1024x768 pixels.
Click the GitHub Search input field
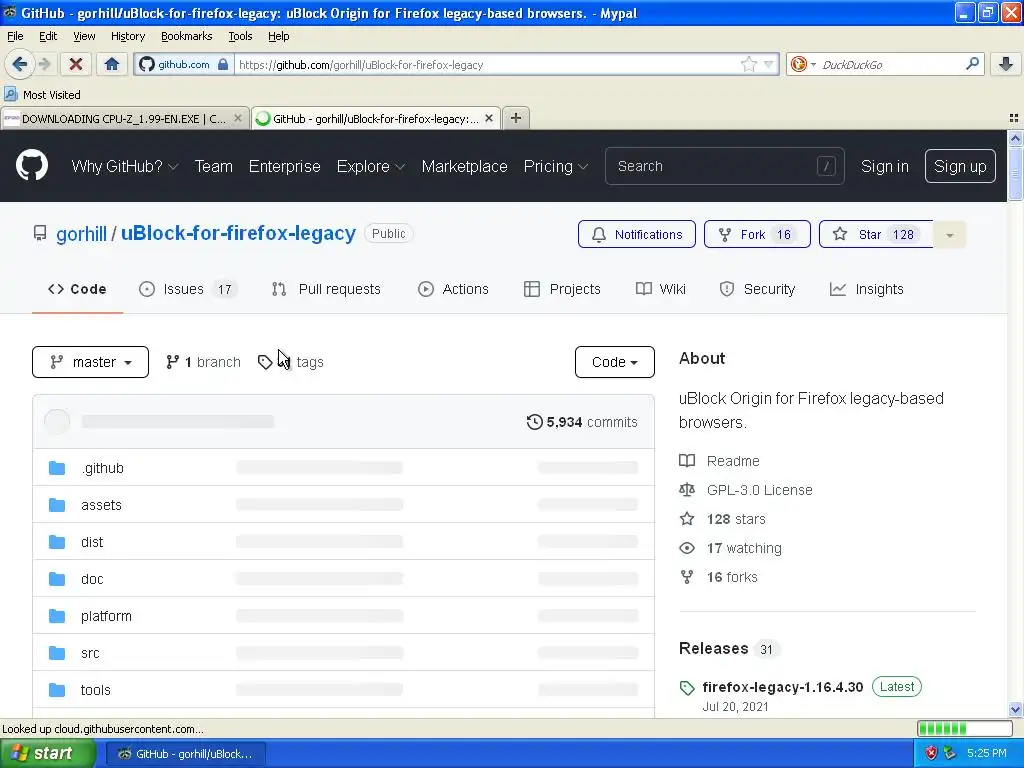click(x=724, y=167)
